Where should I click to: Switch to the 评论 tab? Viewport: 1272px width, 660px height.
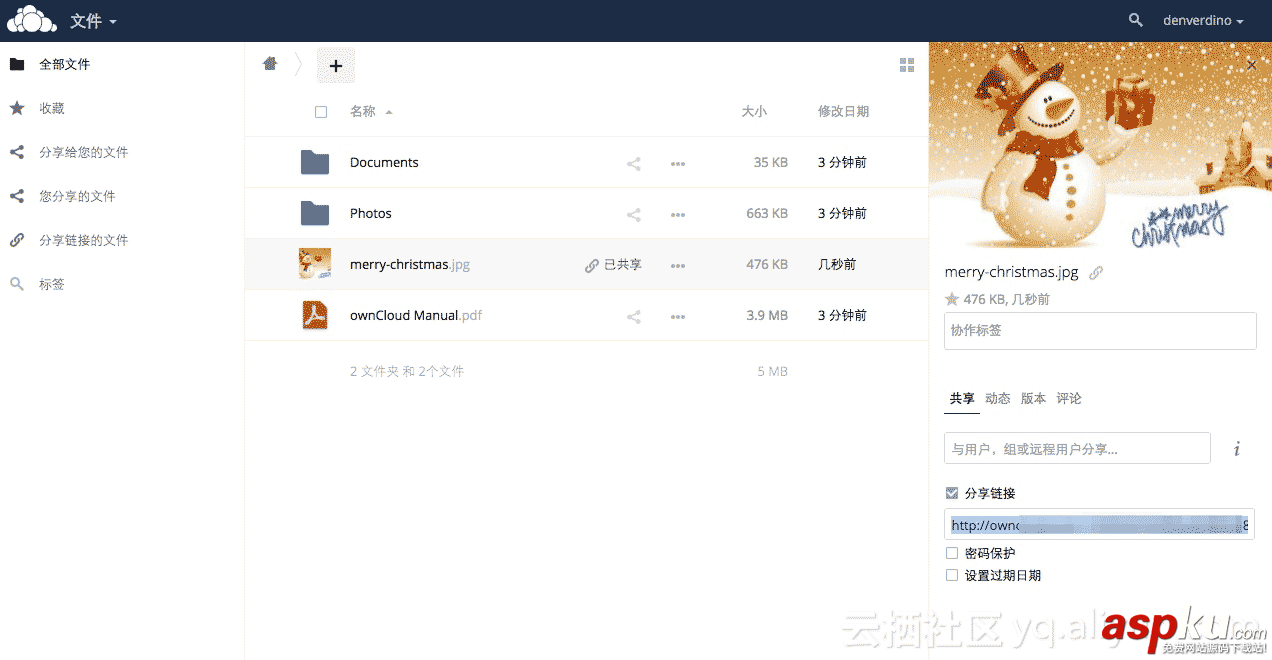(x=1069, y=397)
